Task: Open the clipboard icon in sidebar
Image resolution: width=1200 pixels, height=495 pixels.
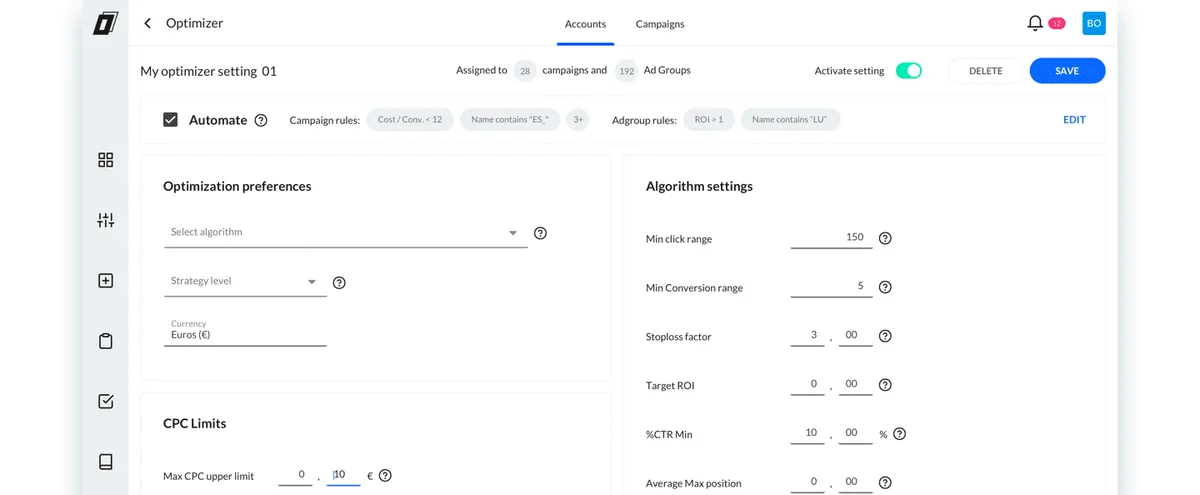Action: [106, 341]
